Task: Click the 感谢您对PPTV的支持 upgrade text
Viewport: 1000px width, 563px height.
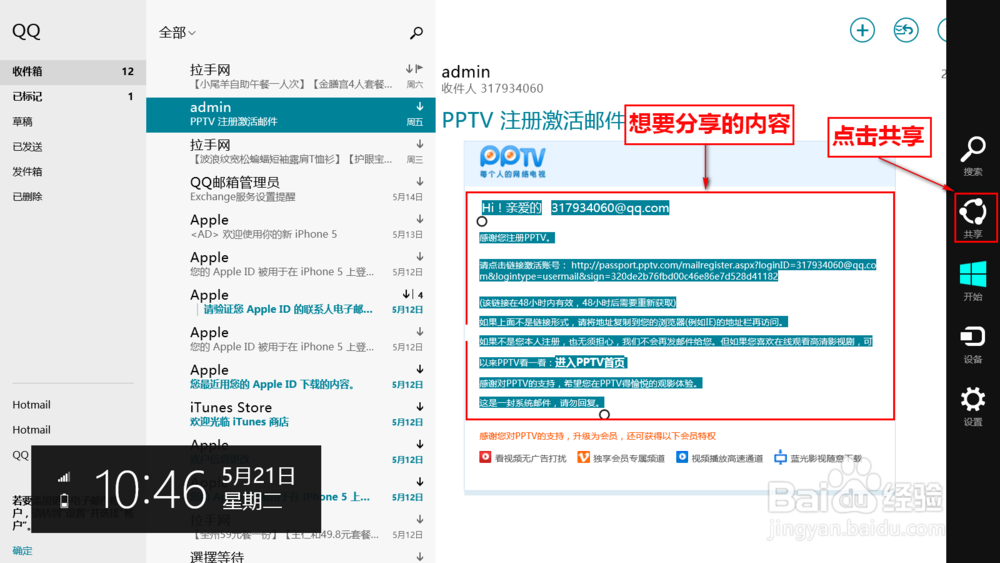Action: [598, 436]
